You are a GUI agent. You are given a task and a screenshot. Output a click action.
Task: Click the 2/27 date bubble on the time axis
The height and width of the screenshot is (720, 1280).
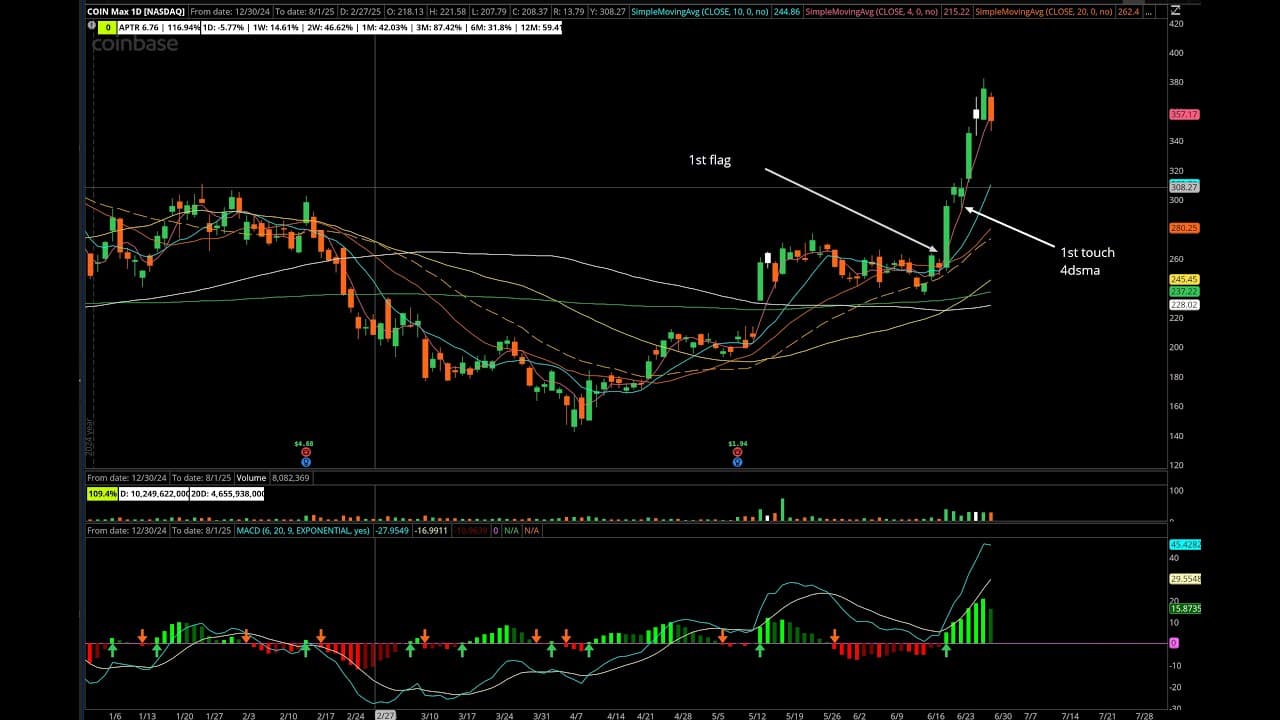pos(385,716)
